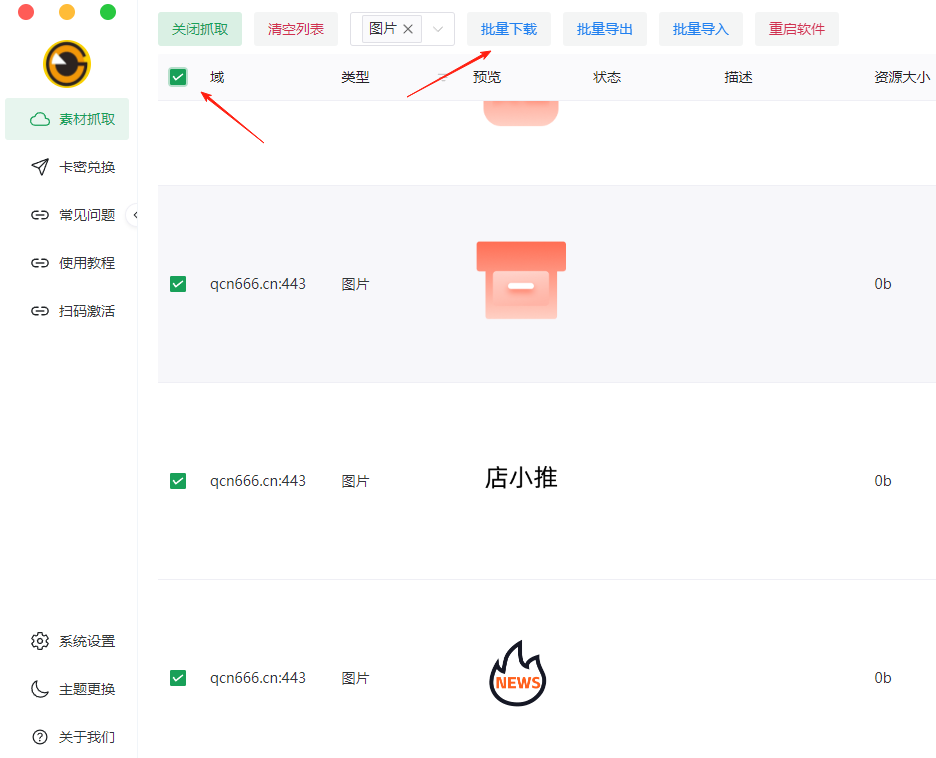Screen dimensions: 936x758
Task: Click the link icon beside 使用教程
Action: 39,262
